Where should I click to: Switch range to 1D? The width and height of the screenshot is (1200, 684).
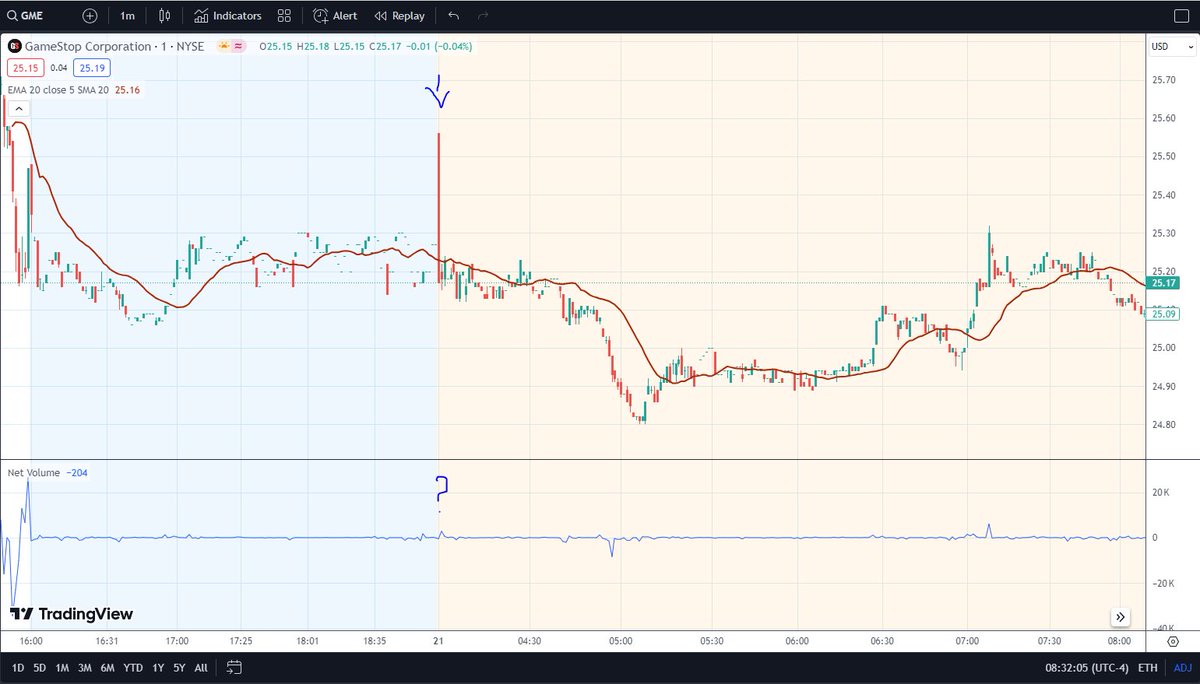coord(17,667)
